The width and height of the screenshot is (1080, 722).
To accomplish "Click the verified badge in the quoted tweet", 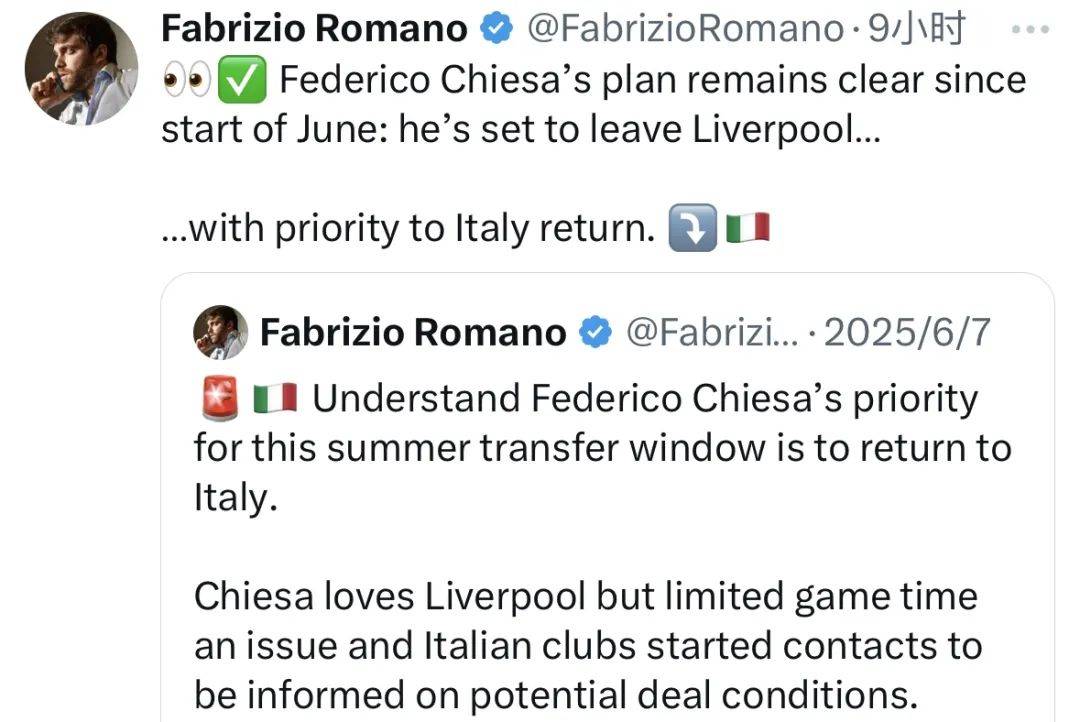I will point(596,332).
